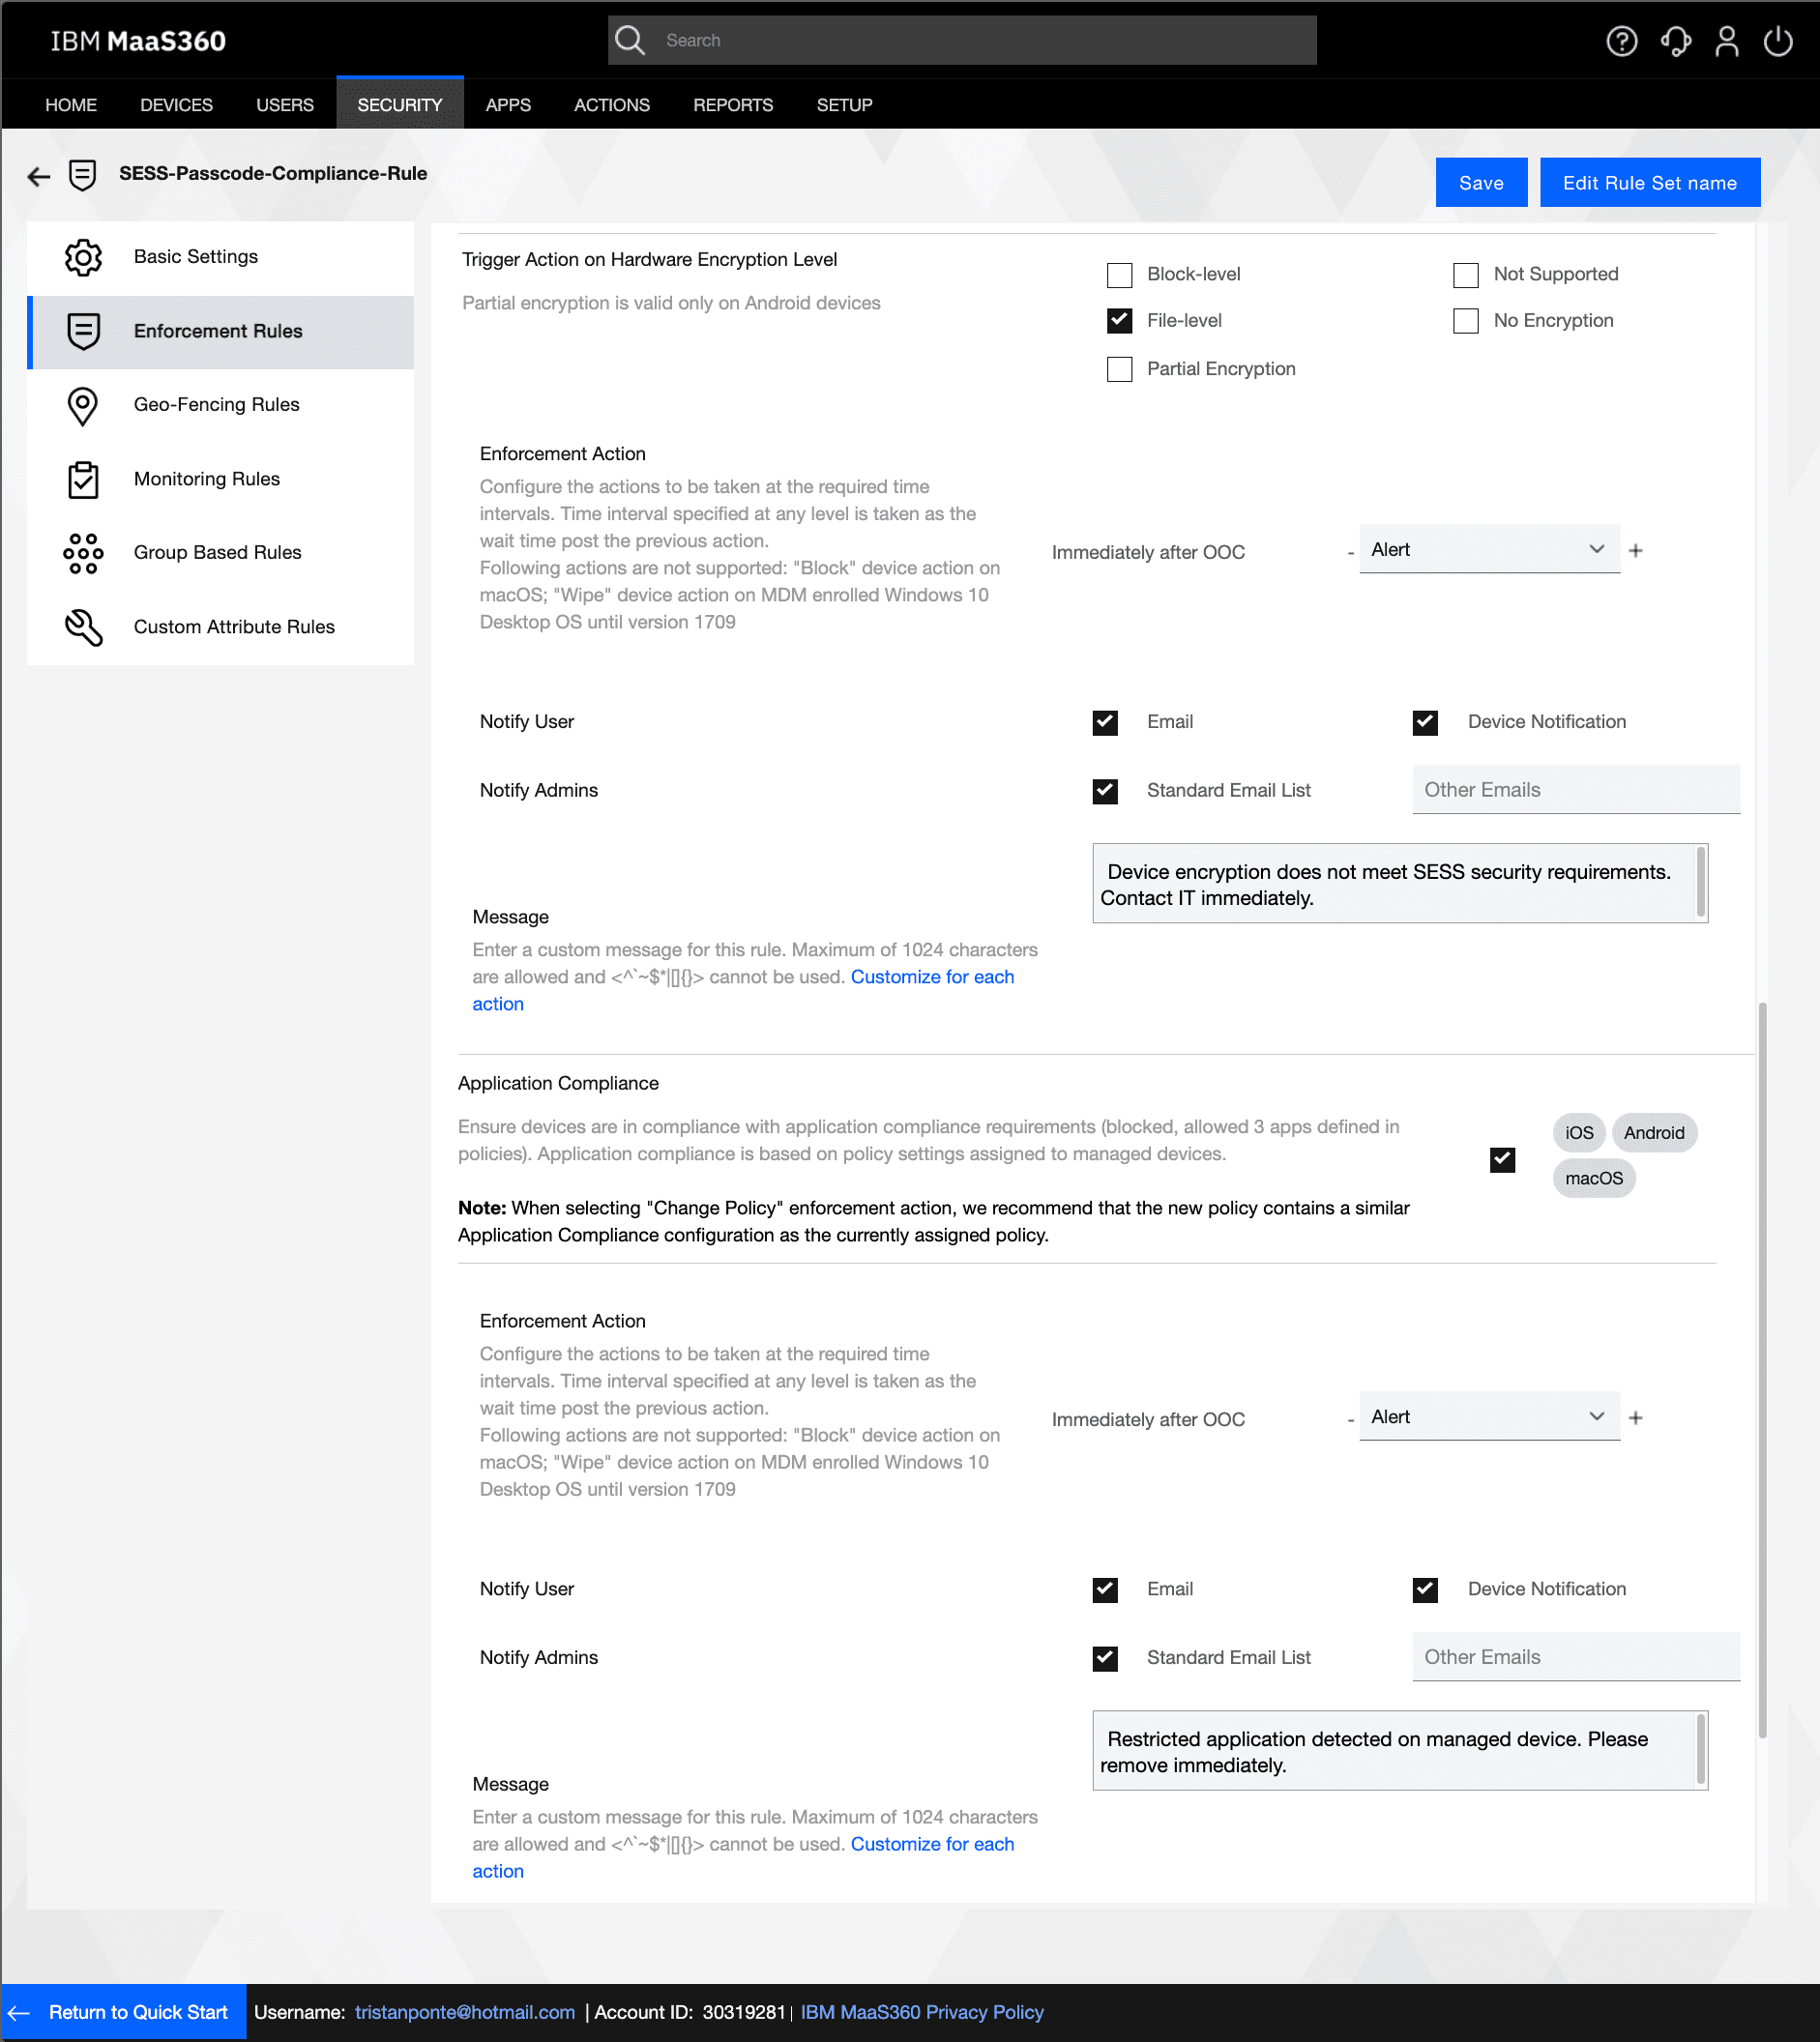Toggle the Application Compliance checkbox
The height and width of the screenshot is (2042, 1820).
[x=1502, y=1160]
